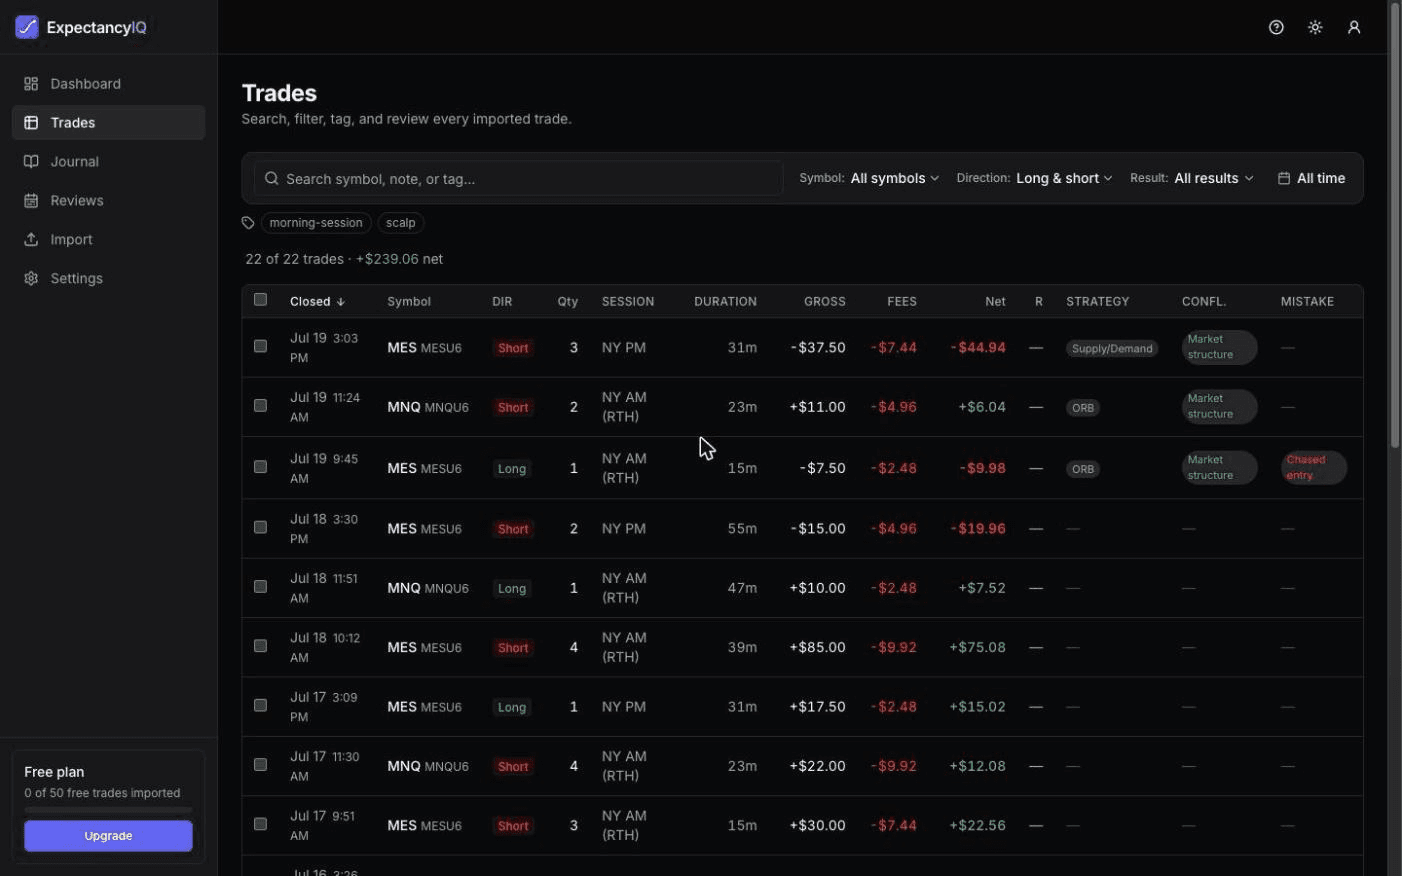Toggle the select-all checkbox in table header
1402x876 pixels.
(x=260, y=300)
